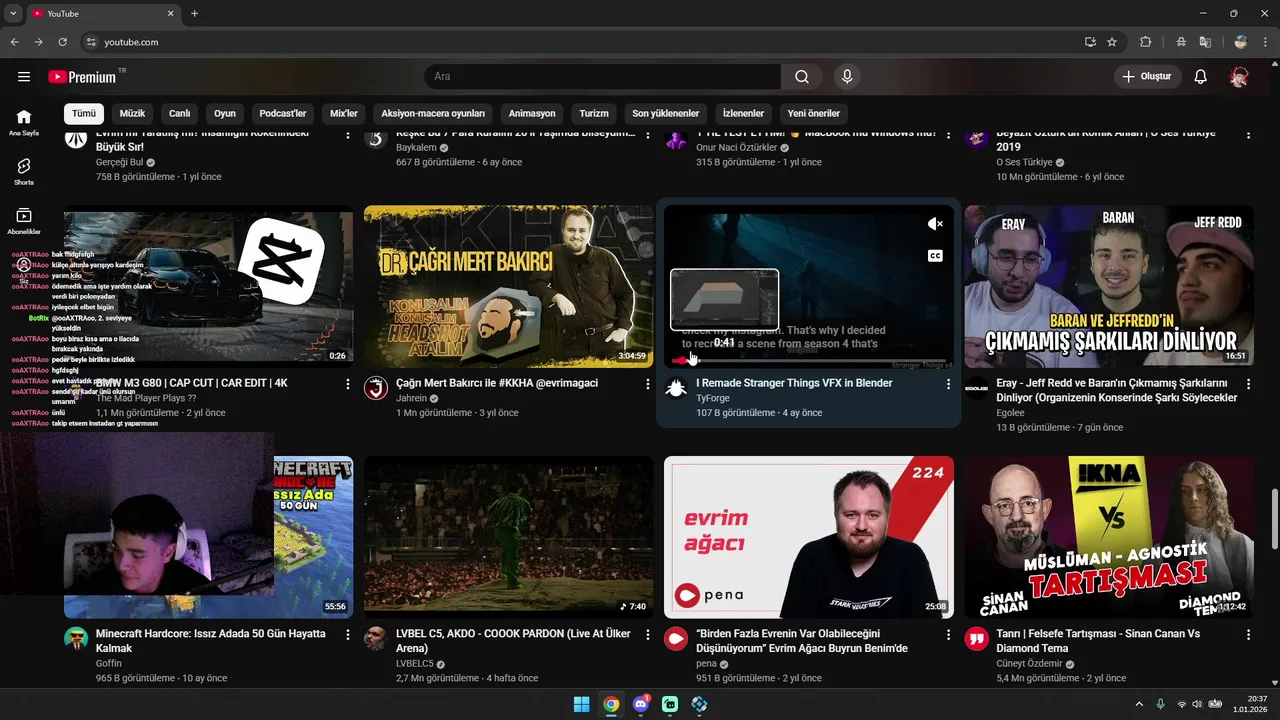
Task: Open Abonelikler in the sidebar
Action: click(24, 221)
